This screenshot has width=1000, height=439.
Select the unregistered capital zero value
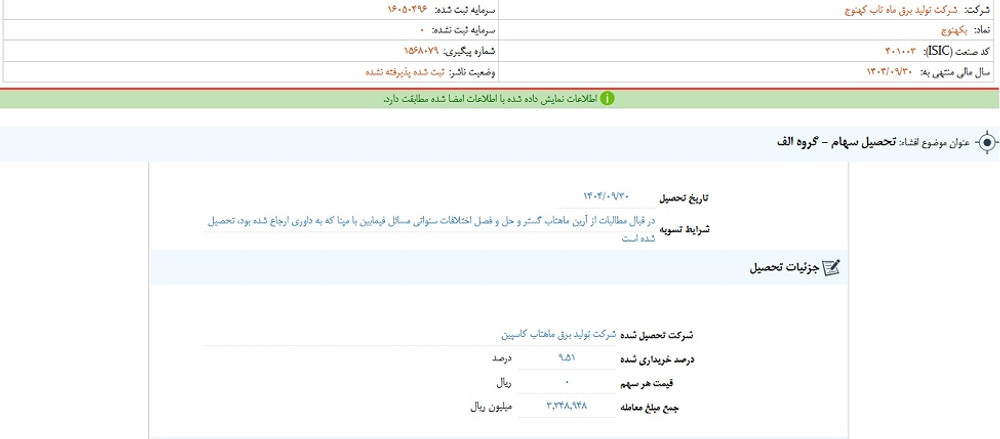422,31
